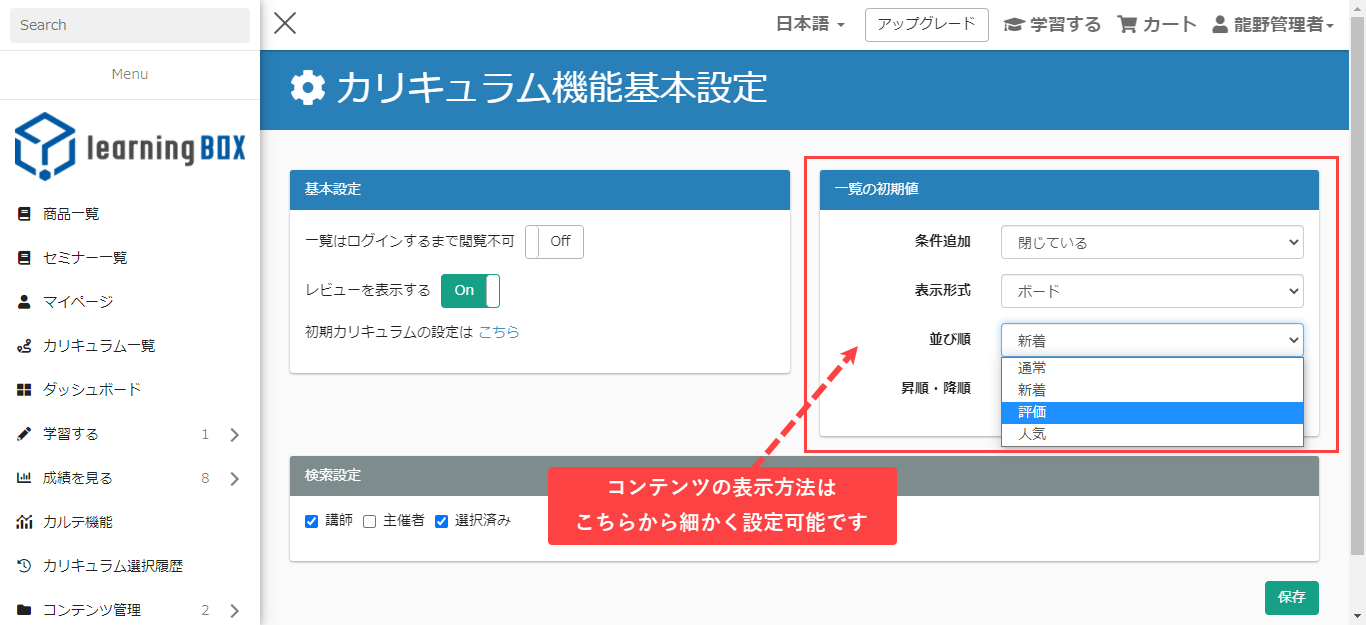Click the カルテ機能 chart icon
This screenshot has height=625, width=1366.
click(x=24, y=522)
